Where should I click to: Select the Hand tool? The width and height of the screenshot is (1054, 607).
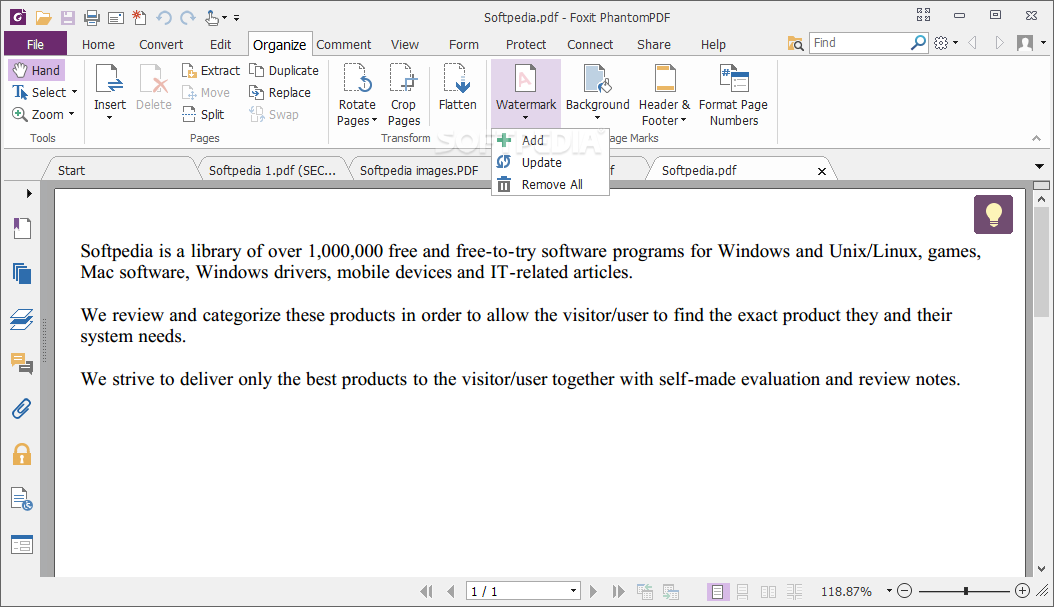[x=37, y=70]
